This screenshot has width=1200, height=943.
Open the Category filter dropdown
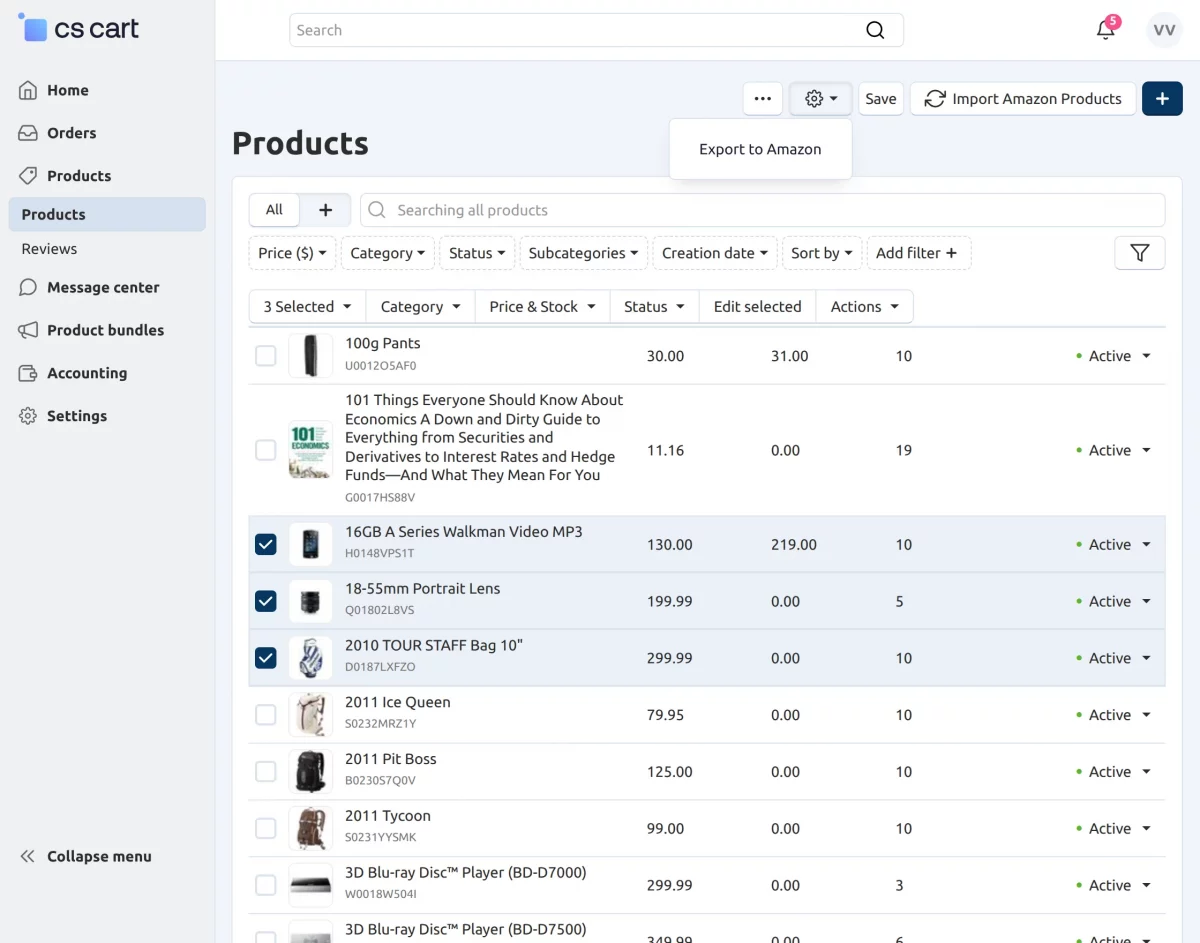[388, 253]
